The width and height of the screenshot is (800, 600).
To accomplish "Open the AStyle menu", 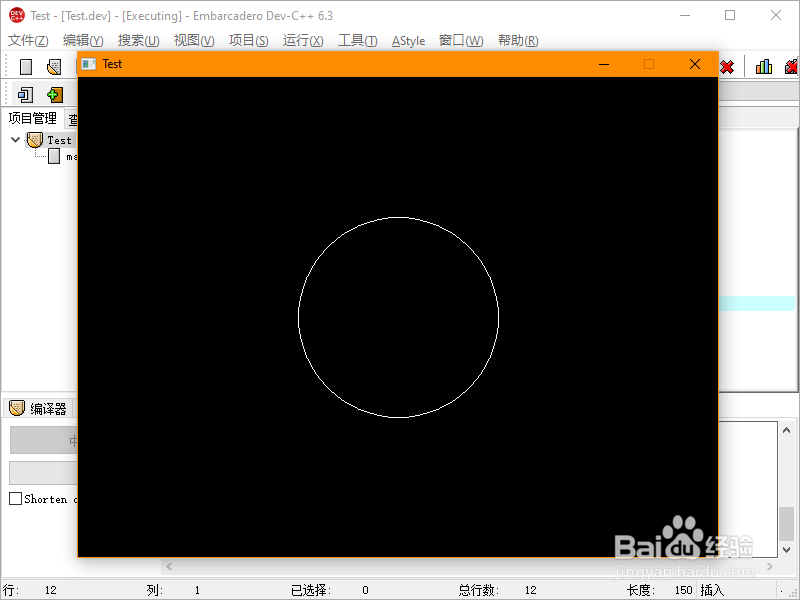I will tap(408, 40).
